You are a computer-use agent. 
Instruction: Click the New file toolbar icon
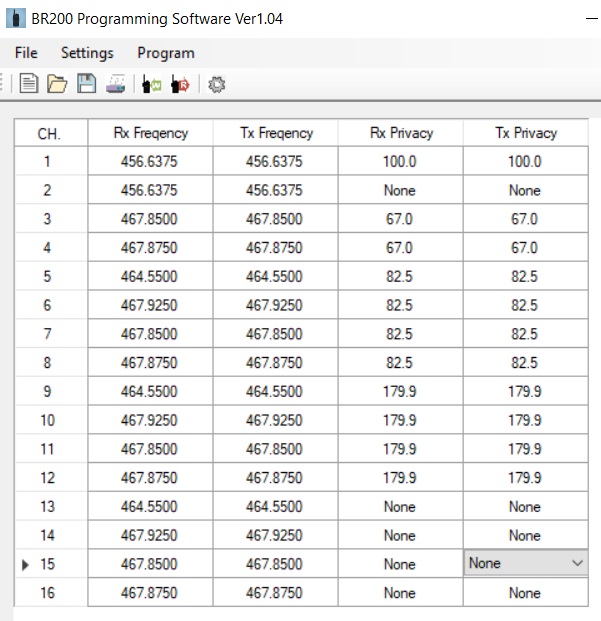[29, 84]
